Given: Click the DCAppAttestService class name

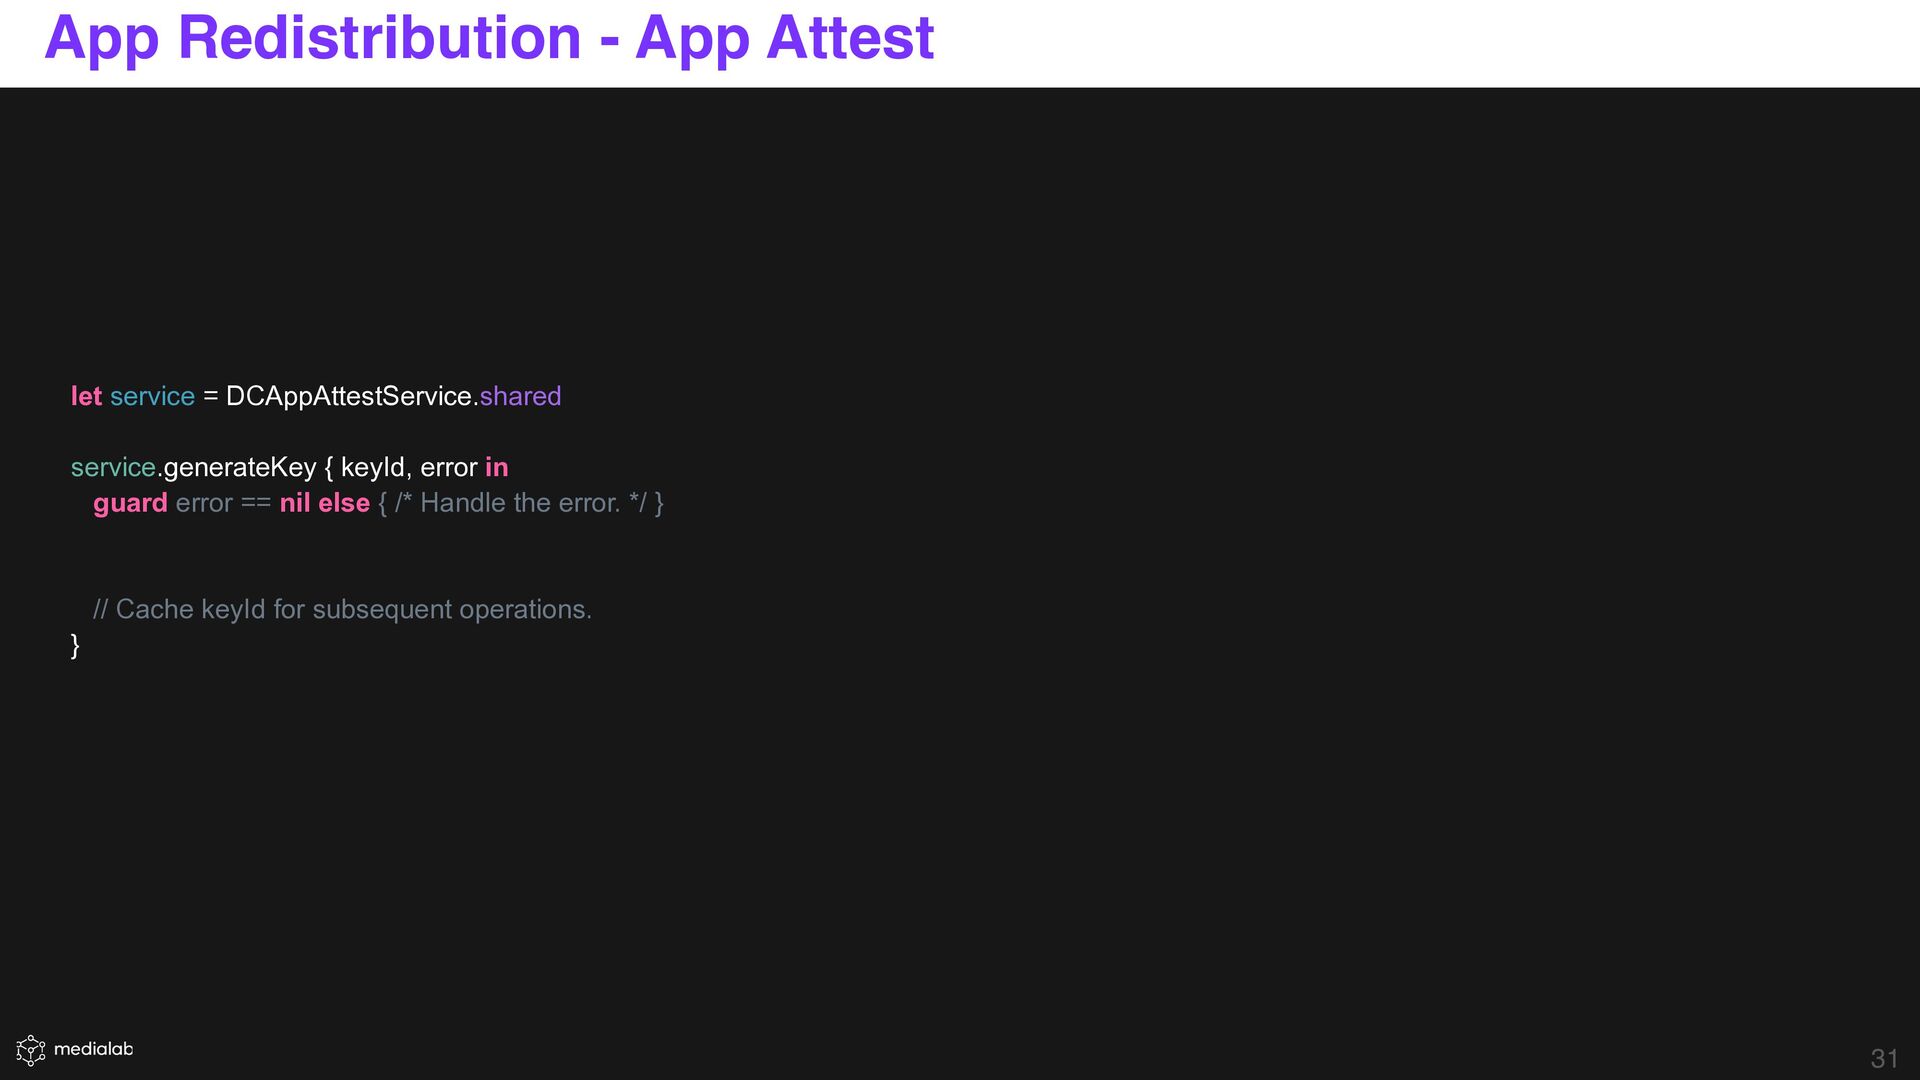Looking at the screenshot, I should coord(348,396).
